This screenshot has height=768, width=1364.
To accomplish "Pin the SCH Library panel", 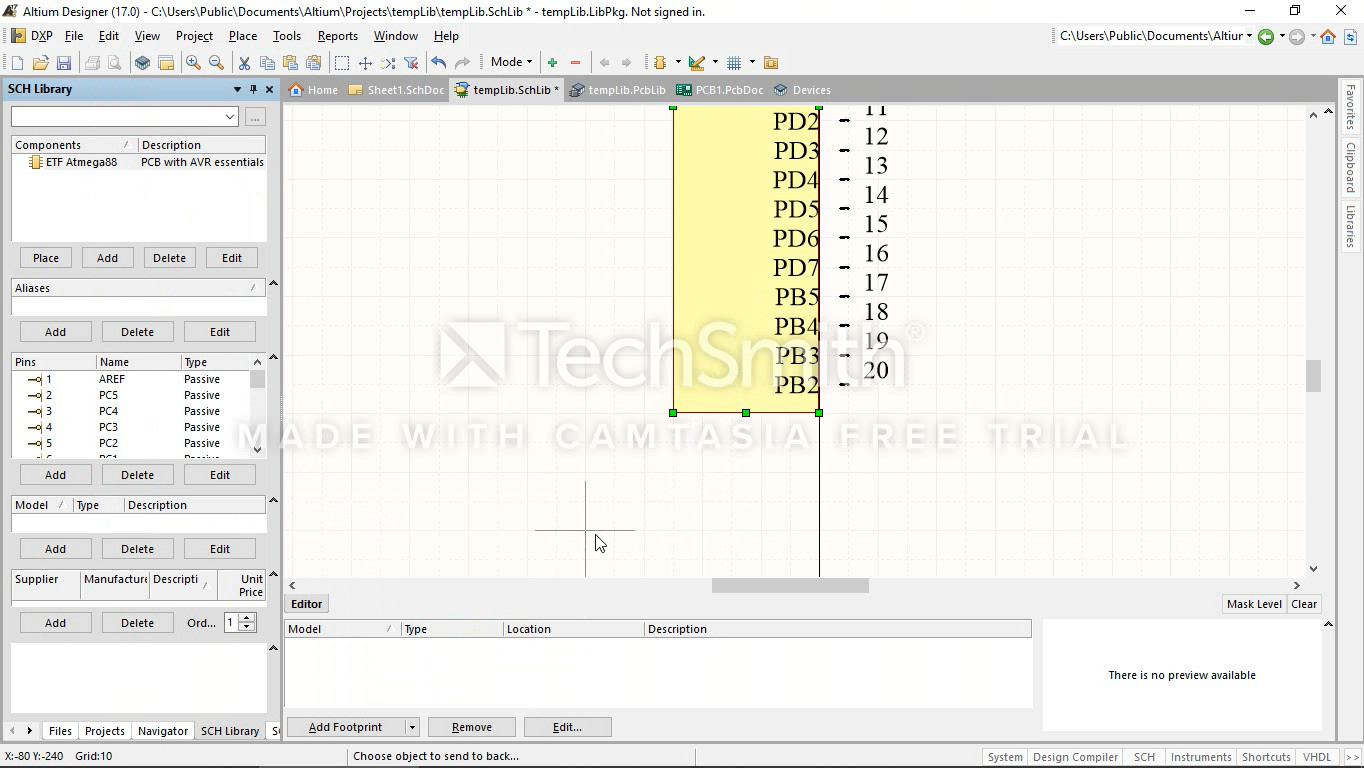I will 253,89.
